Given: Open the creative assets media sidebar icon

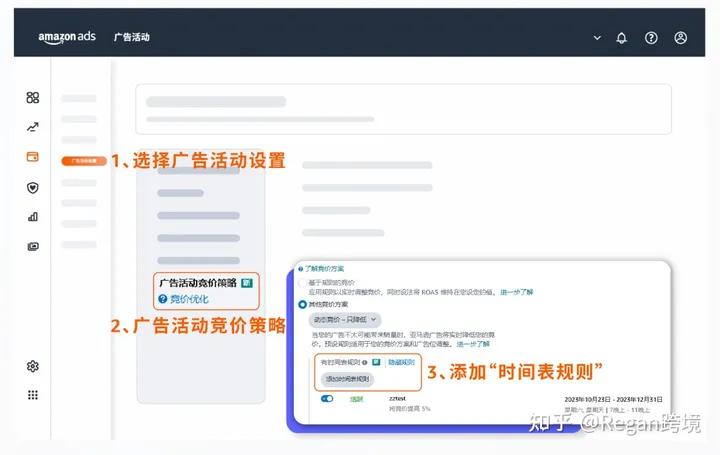Looking at the screenshot, I should (x=33, y=247).
